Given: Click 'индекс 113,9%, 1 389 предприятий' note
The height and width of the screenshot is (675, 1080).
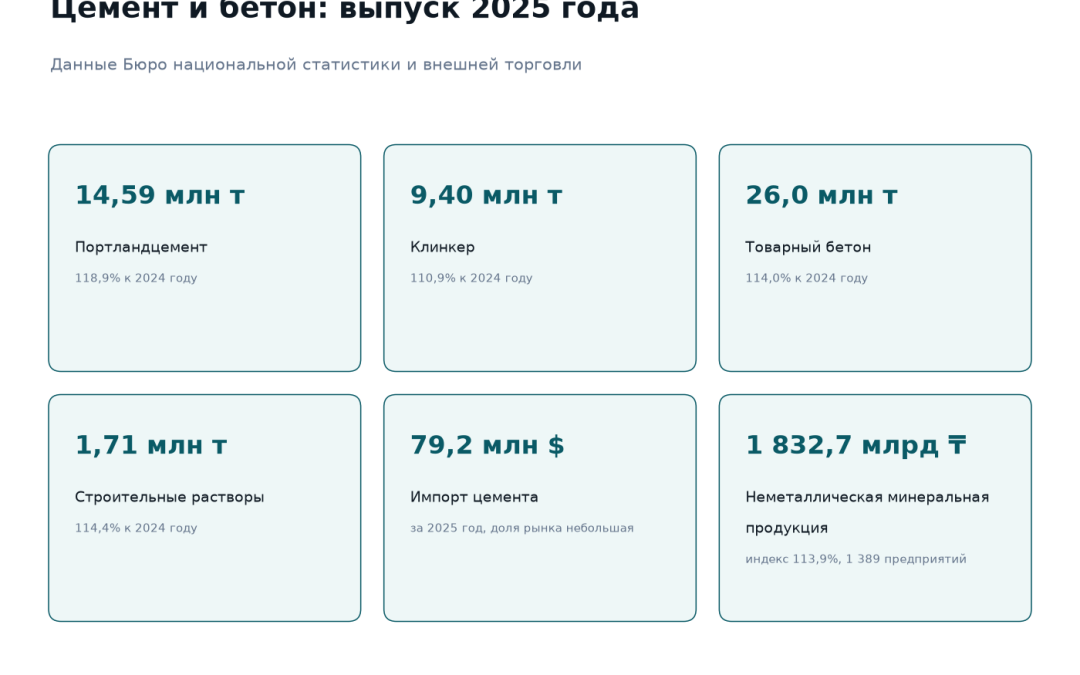Looking at the screenshot, I should point(856,559).
